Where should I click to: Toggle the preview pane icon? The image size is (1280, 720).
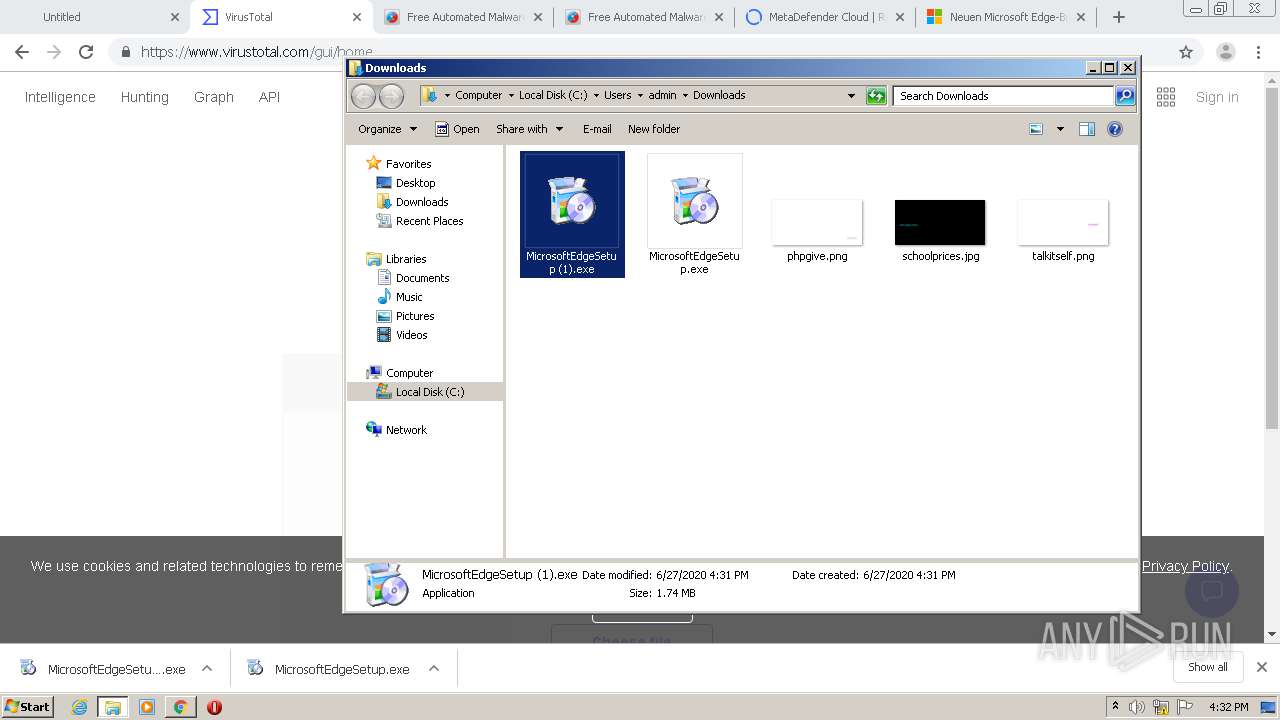coord(1087,129)
